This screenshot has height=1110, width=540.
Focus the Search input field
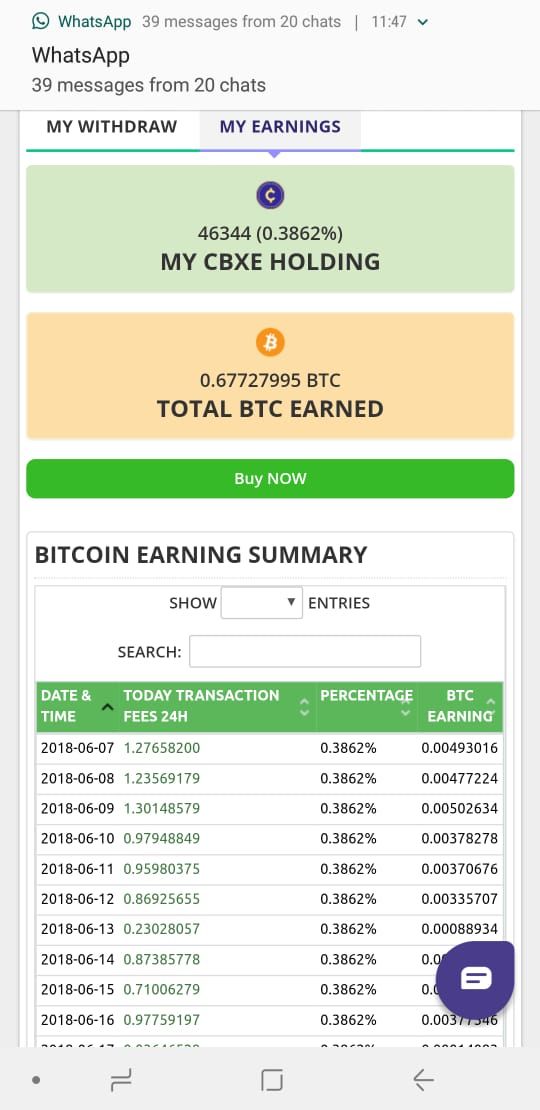click(305, 651)
